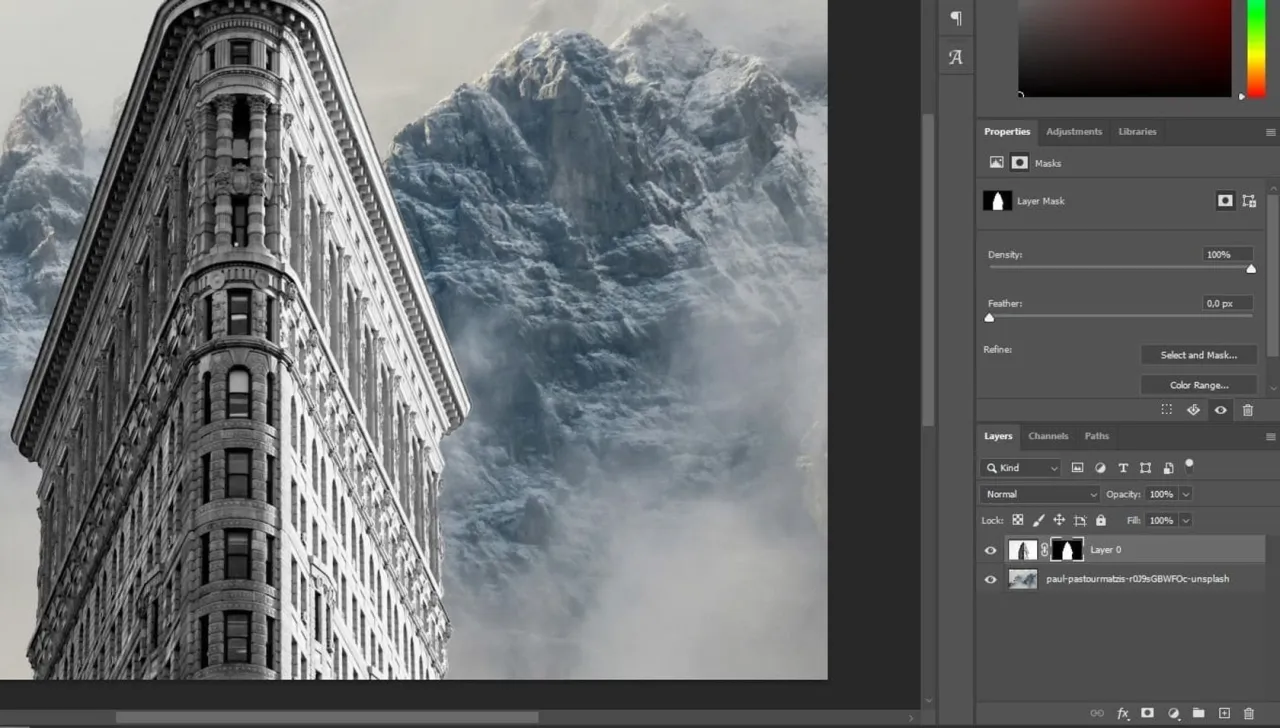Toggle mask visibility in Properties panel
Viewport: 1280px width, 728px height.
(x=1220, y=409)
